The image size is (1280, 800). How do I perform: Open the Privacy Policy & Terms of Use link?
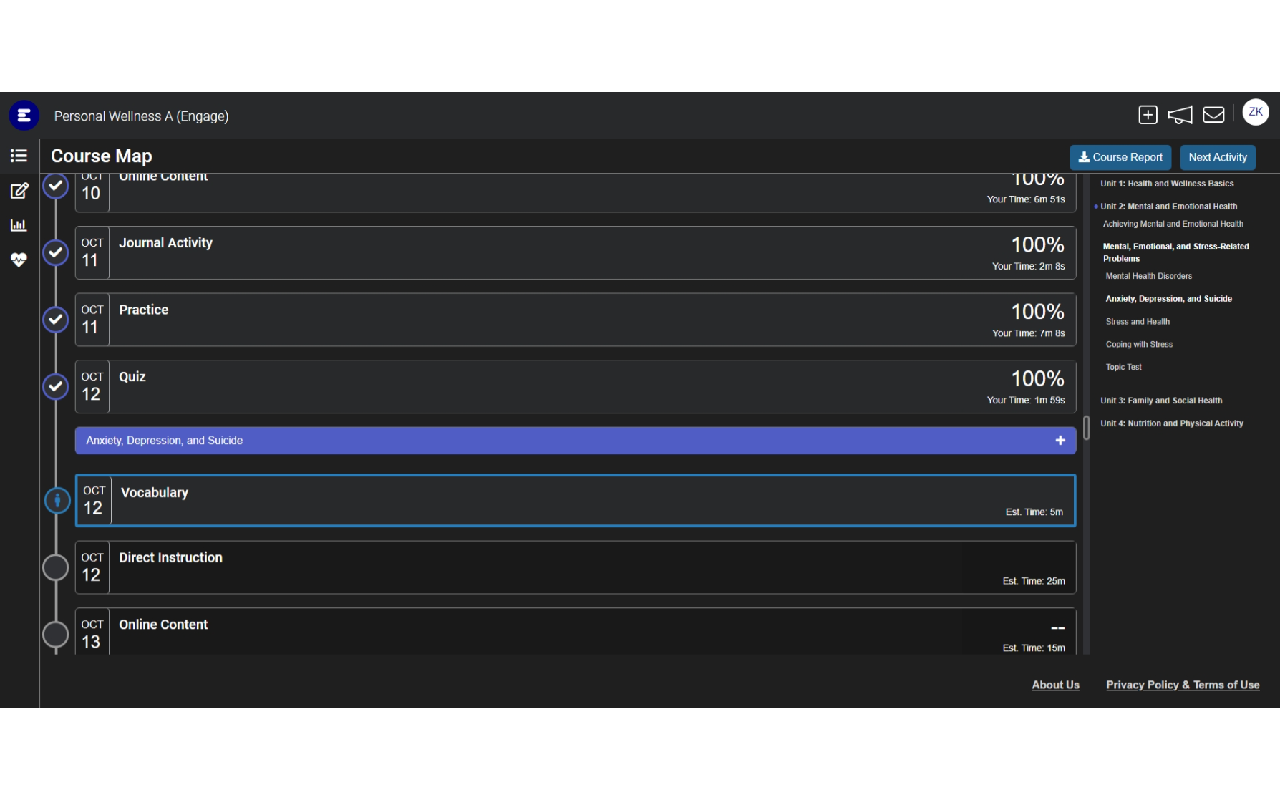point(1182,684)
